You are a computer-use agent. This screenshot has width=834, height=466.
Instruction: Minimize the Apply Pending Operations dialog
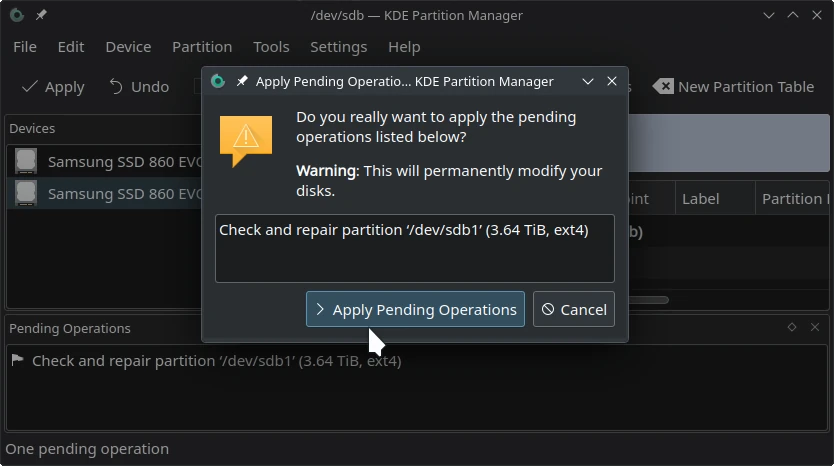588,81
